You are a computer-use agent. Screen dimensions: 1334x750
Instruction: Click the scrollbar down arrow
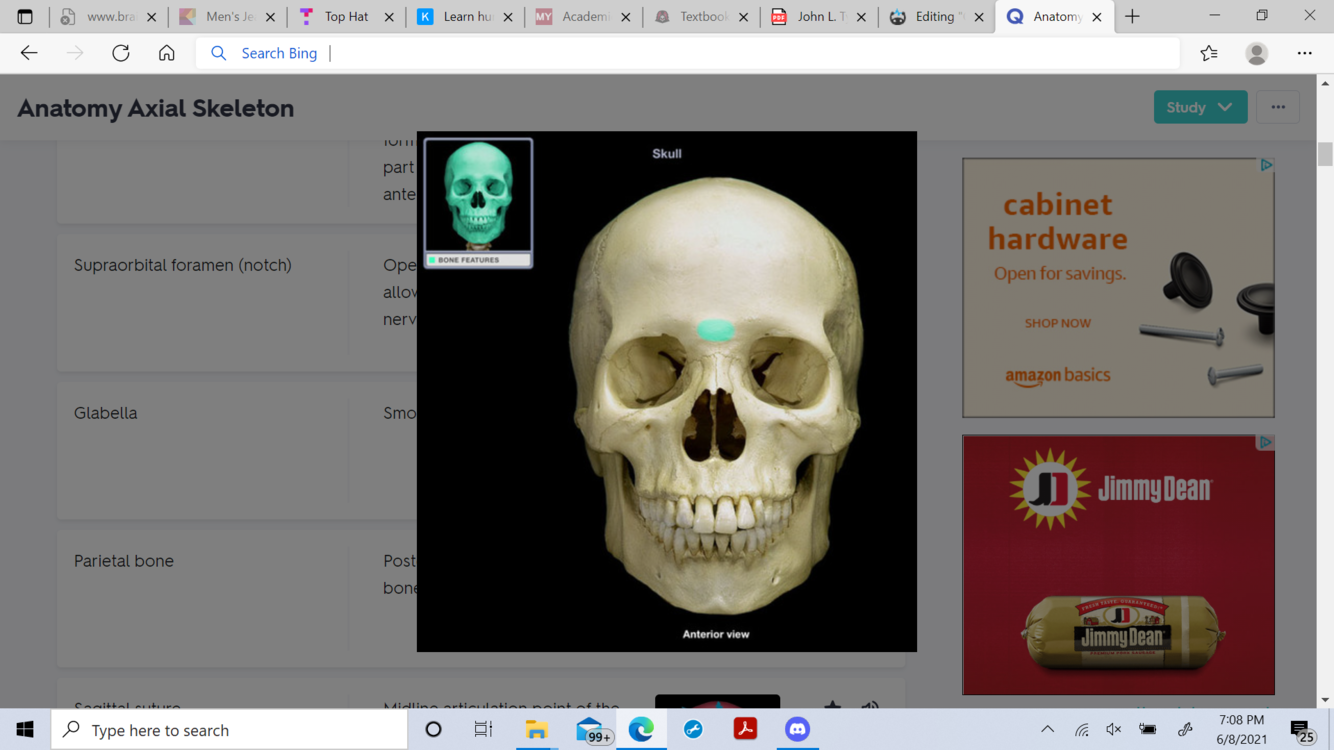pyautogui.click(x=1325, y=700)
